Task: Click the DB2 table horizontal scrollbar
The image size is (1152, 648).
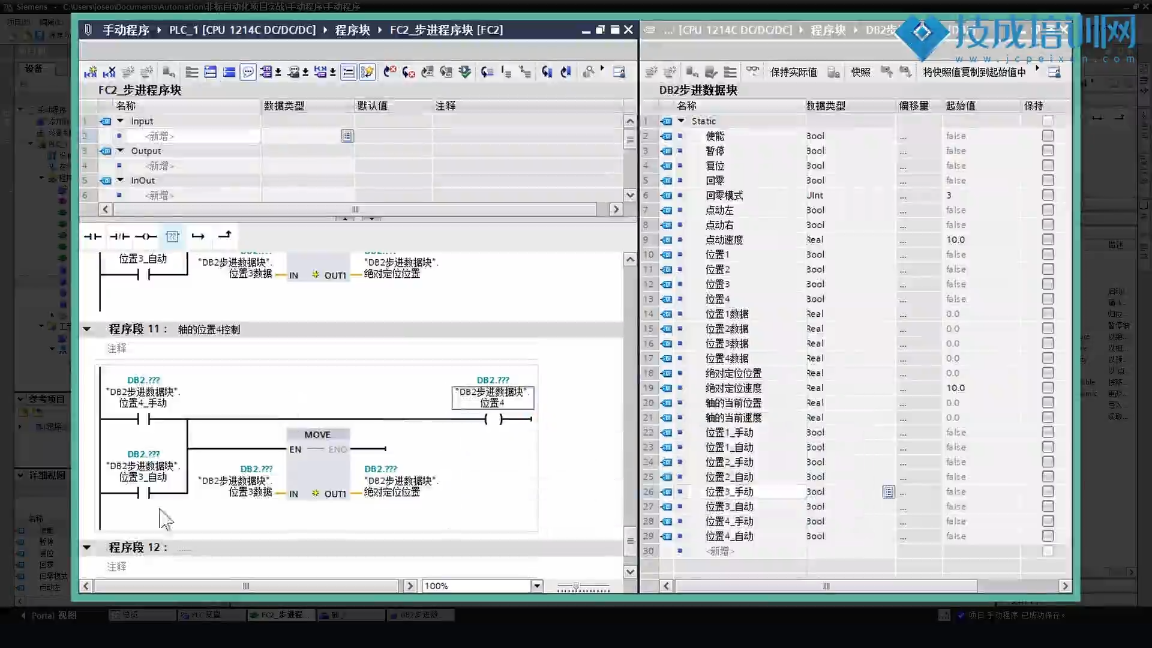Action: click(826, 586)
